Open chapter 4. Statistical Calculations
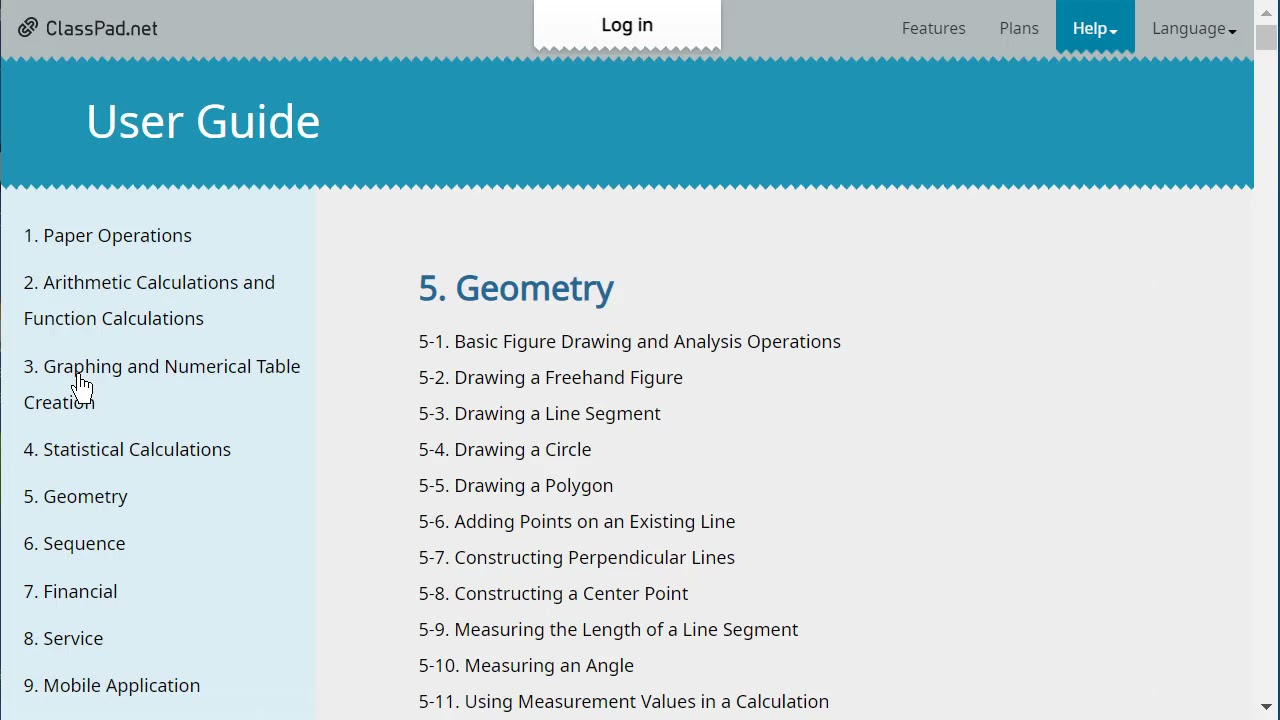 (127, 449)
